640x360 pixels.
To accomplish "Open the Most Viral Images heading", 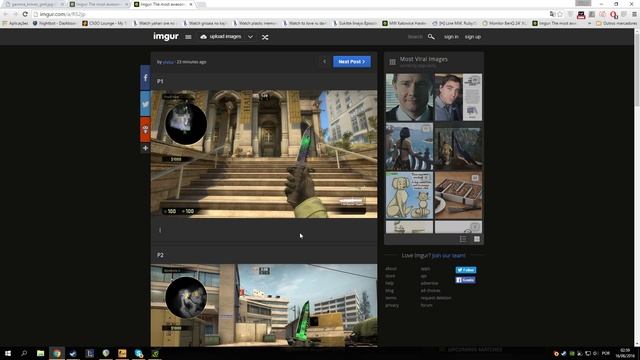I will coord(424,59).
